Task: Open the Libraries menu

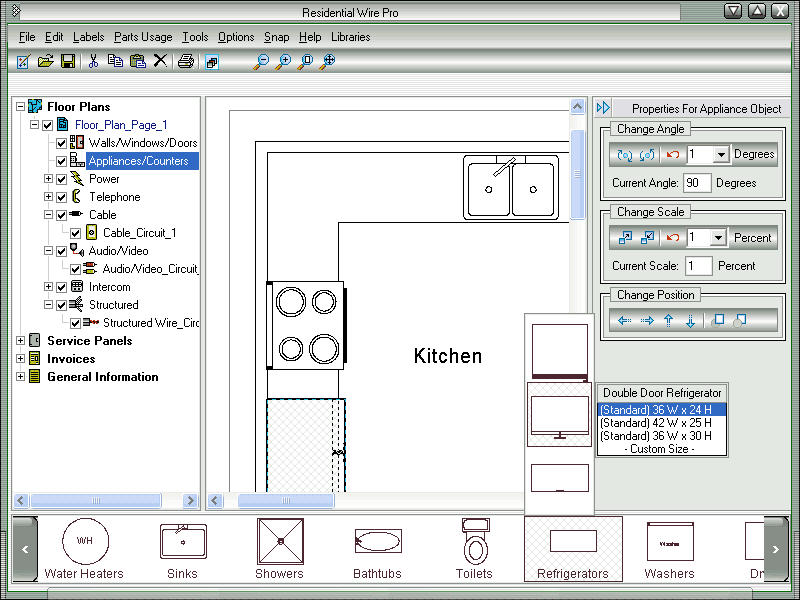Action: [x=350, y=37]
